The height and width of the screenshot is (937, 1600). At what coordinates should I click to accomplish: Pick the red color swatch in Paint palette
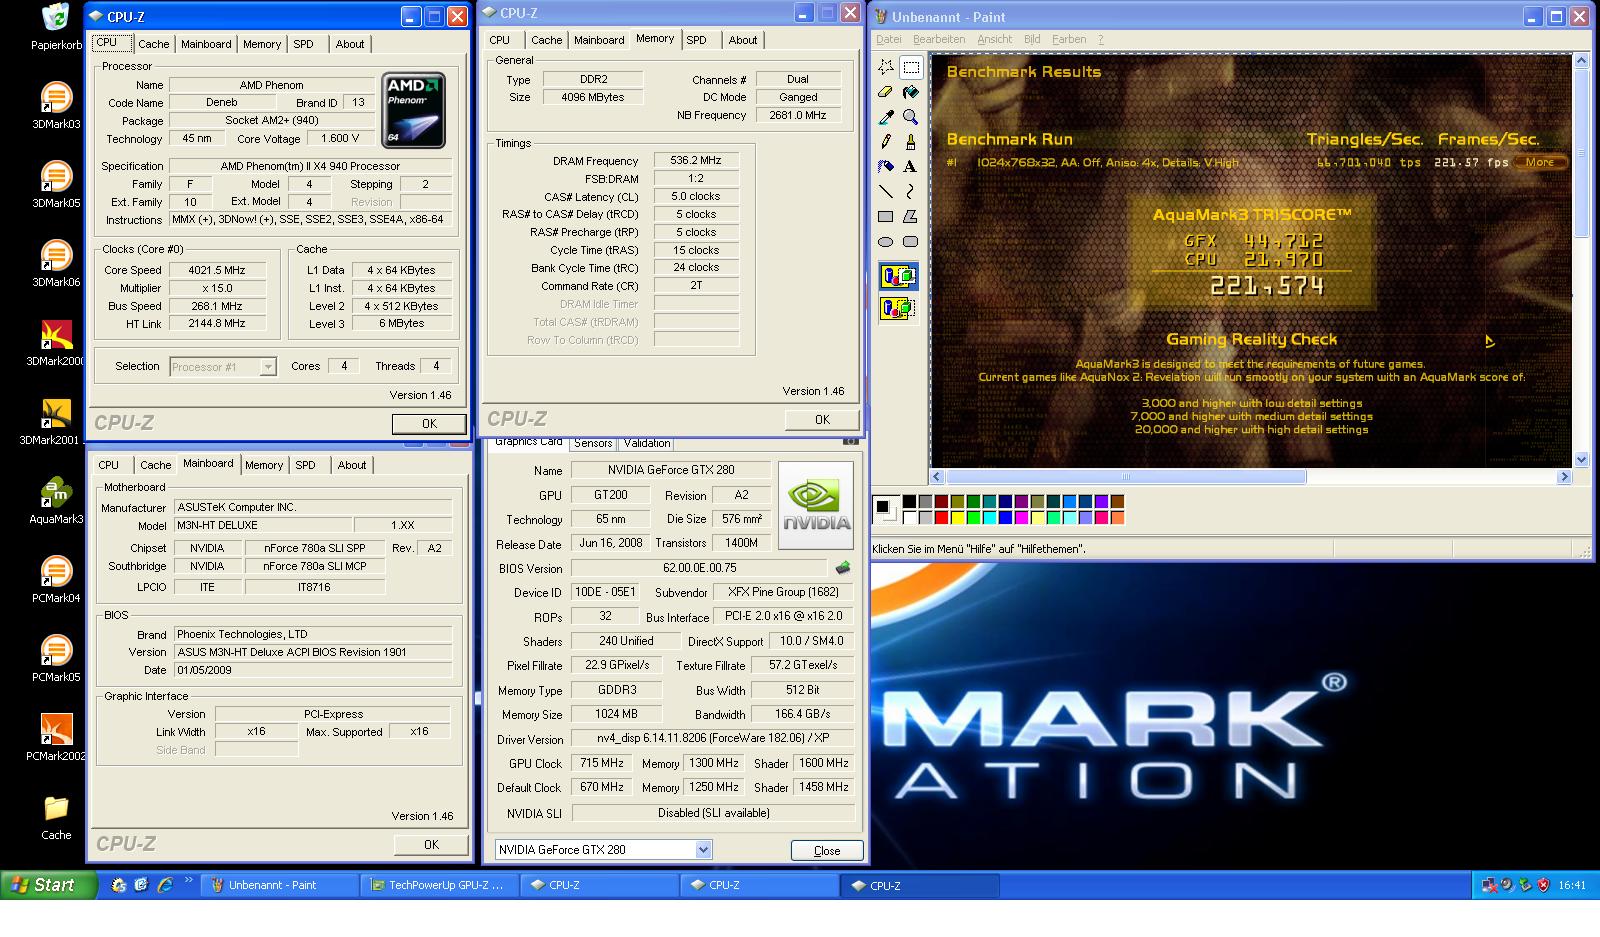pyautogui.click(x=941, y=518)
